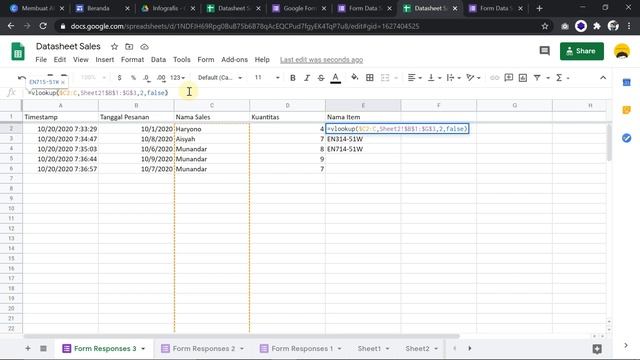Open the Help menu
The image size is (640, 360).
[262, 60]
